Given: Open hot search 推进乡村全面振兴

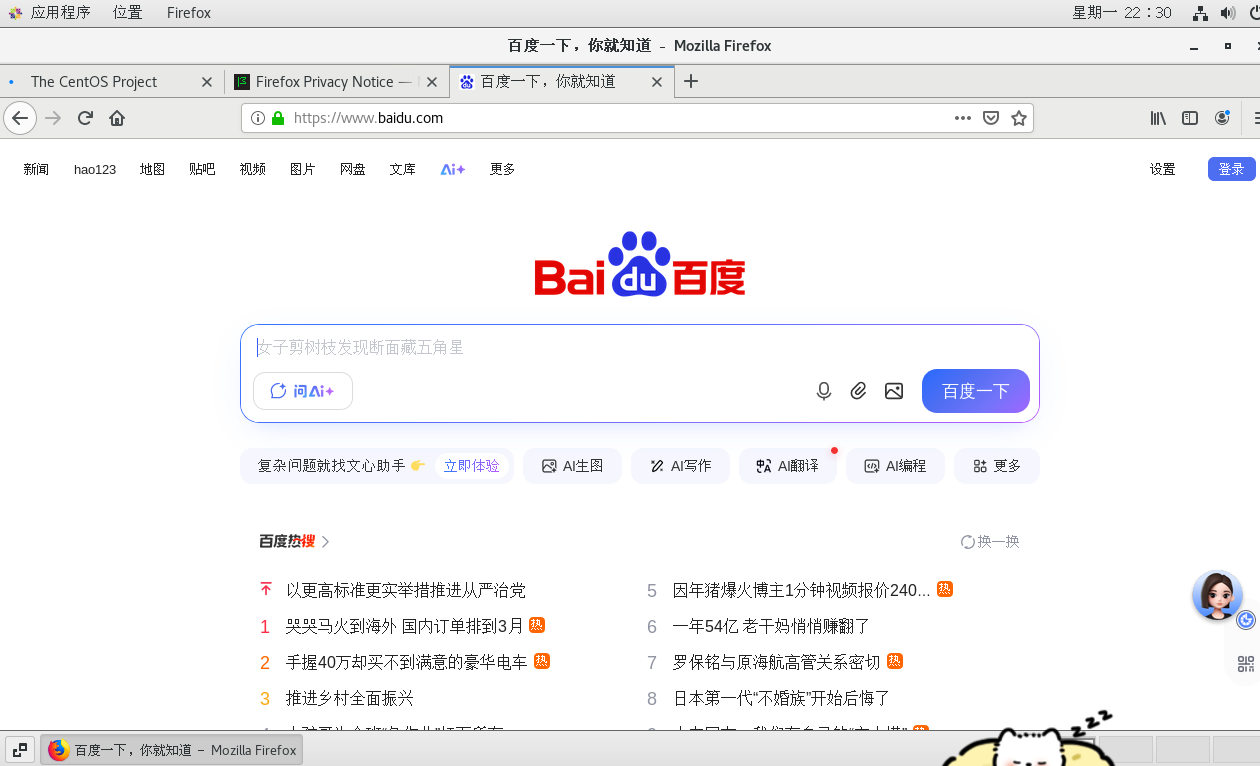Looking at the screenshot, I should 350,698.
